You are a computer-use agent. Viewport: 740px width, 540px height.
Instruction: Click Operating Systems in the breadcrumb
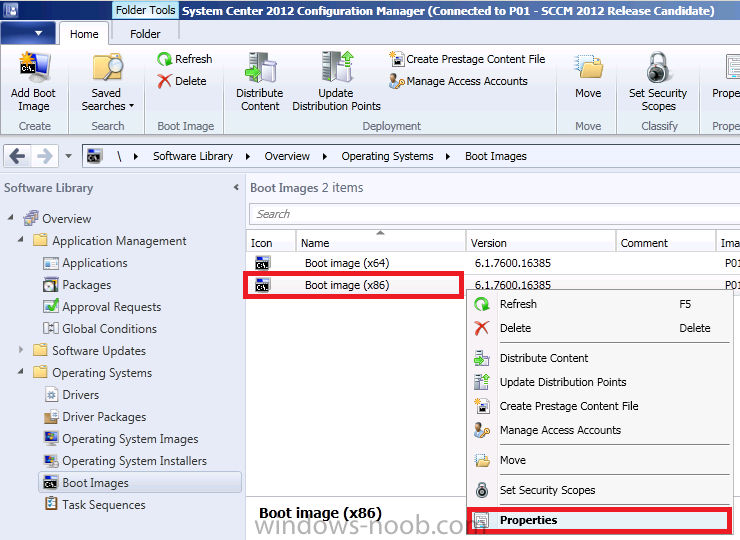(x=387, y=156)
